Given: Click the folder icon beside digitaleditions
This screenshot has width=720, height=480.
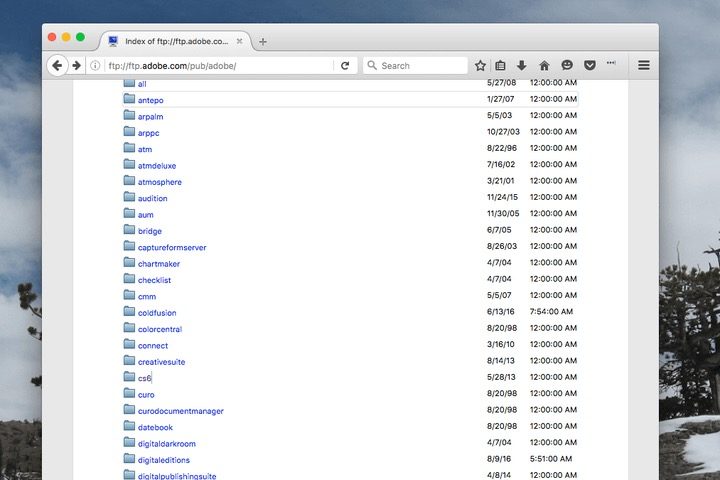Looking at the screenshot, I should click(129, 459).
